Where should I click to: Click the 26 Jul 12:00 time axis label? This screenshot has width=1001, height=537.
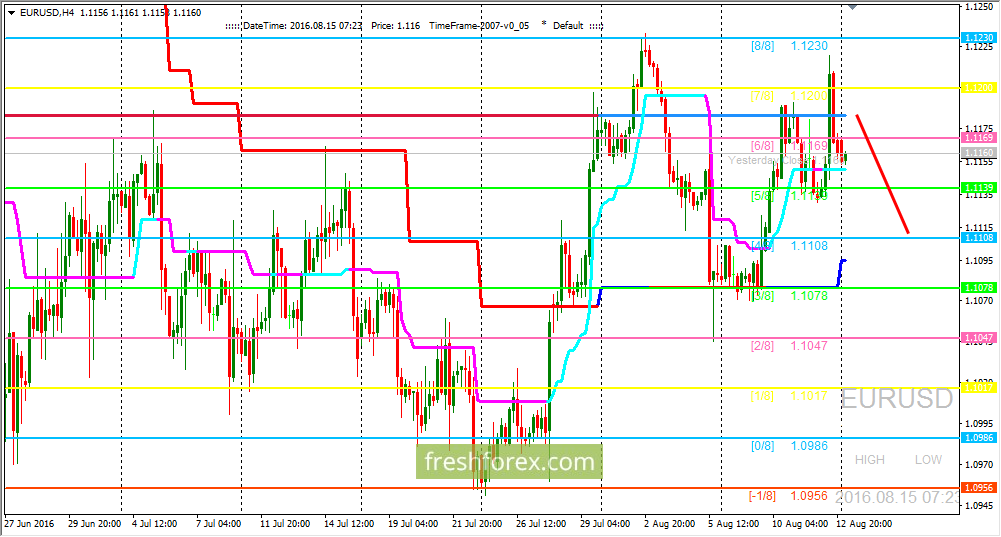pyautogui.click(x=541, y=524)
